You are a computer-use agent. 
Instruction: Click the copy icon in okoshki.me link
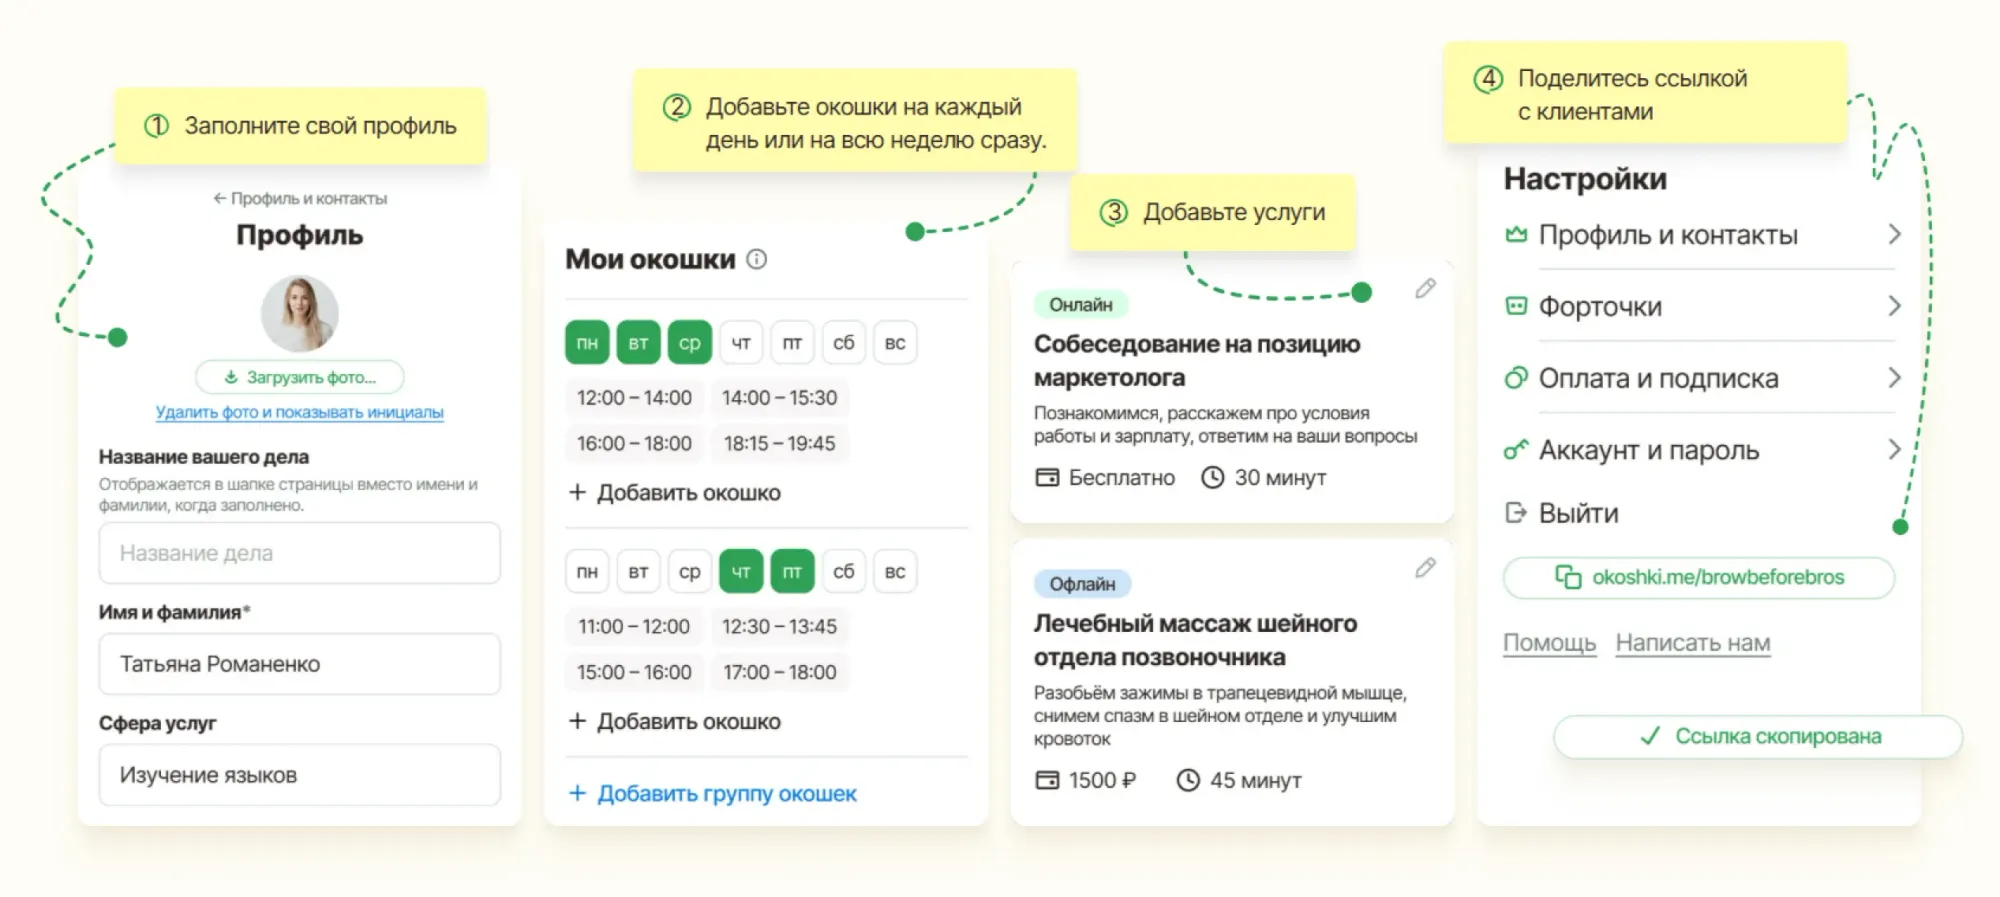1568,577
